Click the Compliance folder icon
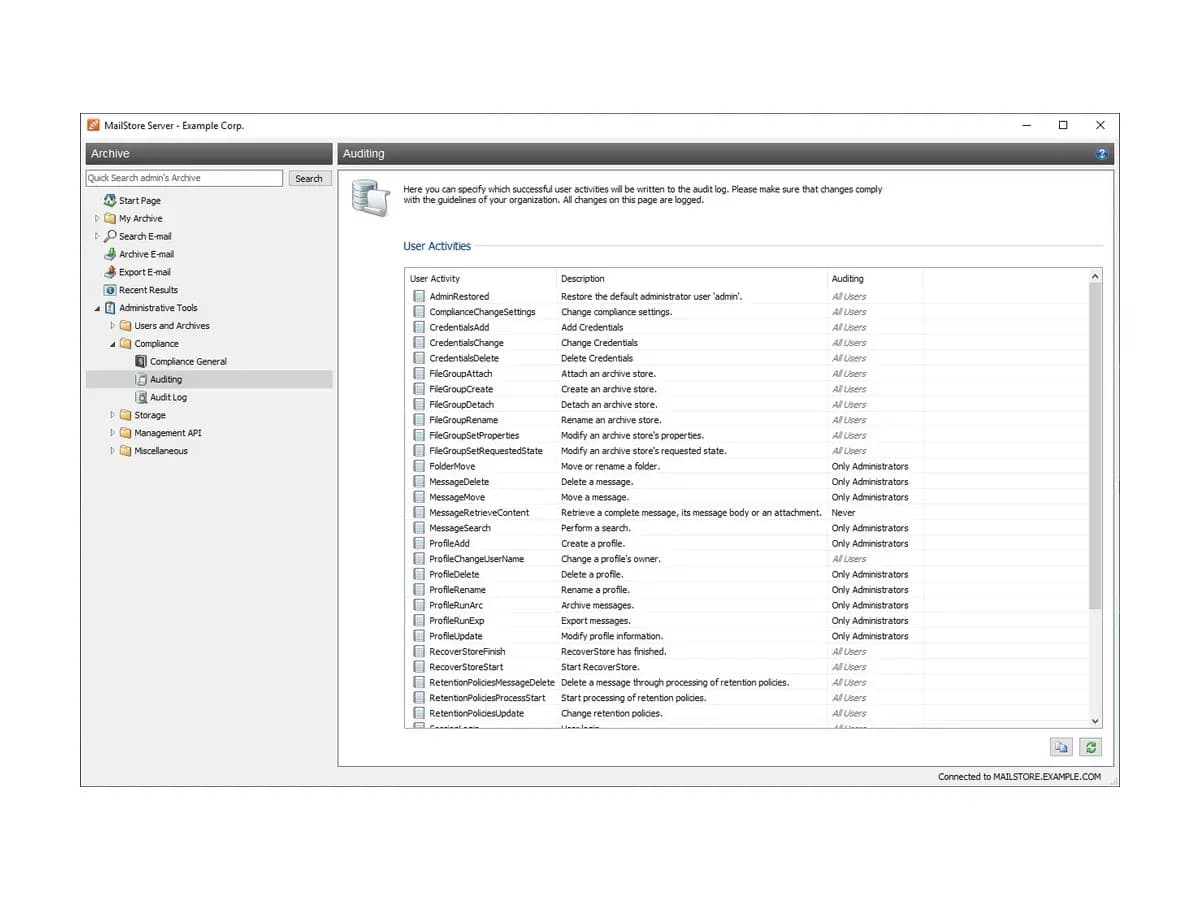Screen dimensions: 1200x900 point(125,344)
